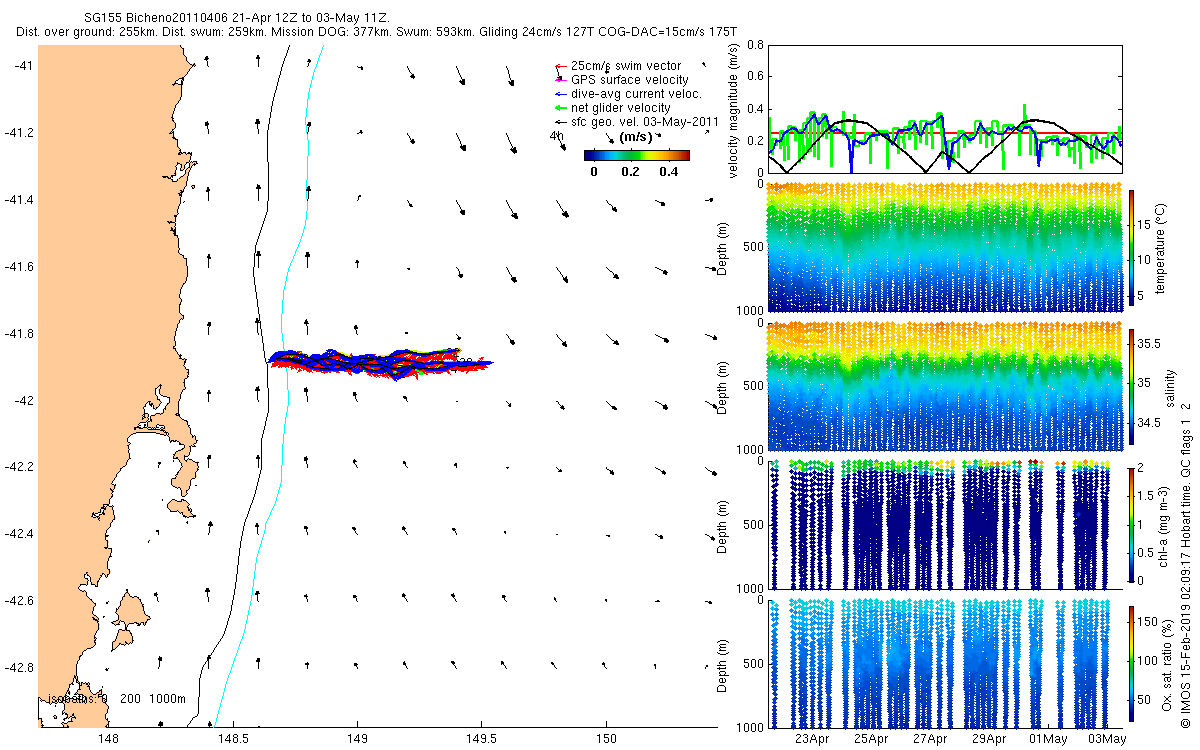Click the 'isobaths: 0 200 1000m' label
Image resolution: width=1200 pixels, height=750 pixels.
click(117, 700)
